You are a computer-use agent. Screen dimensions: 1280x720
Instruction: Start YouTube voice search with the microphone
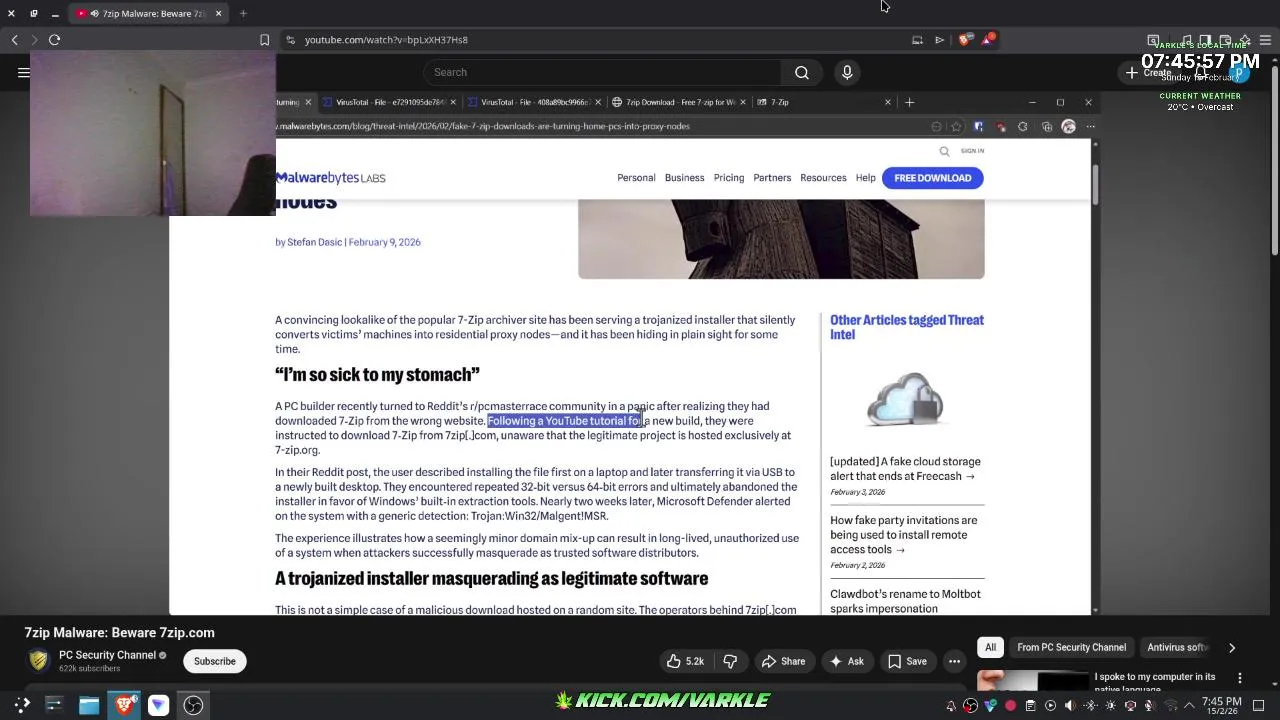pyautogui.click(x=847, y=72)
